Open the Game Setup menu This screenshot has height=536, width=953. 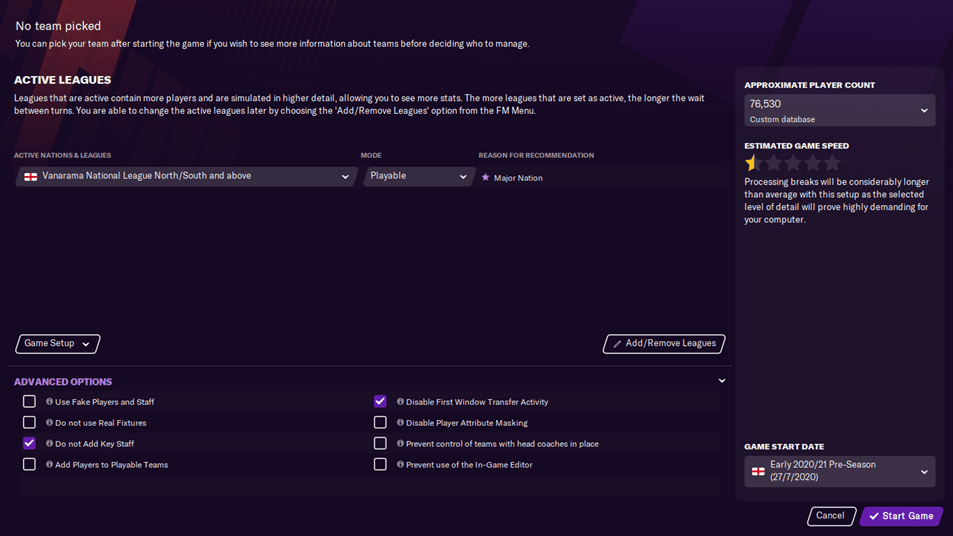click(x=58, y=344)
